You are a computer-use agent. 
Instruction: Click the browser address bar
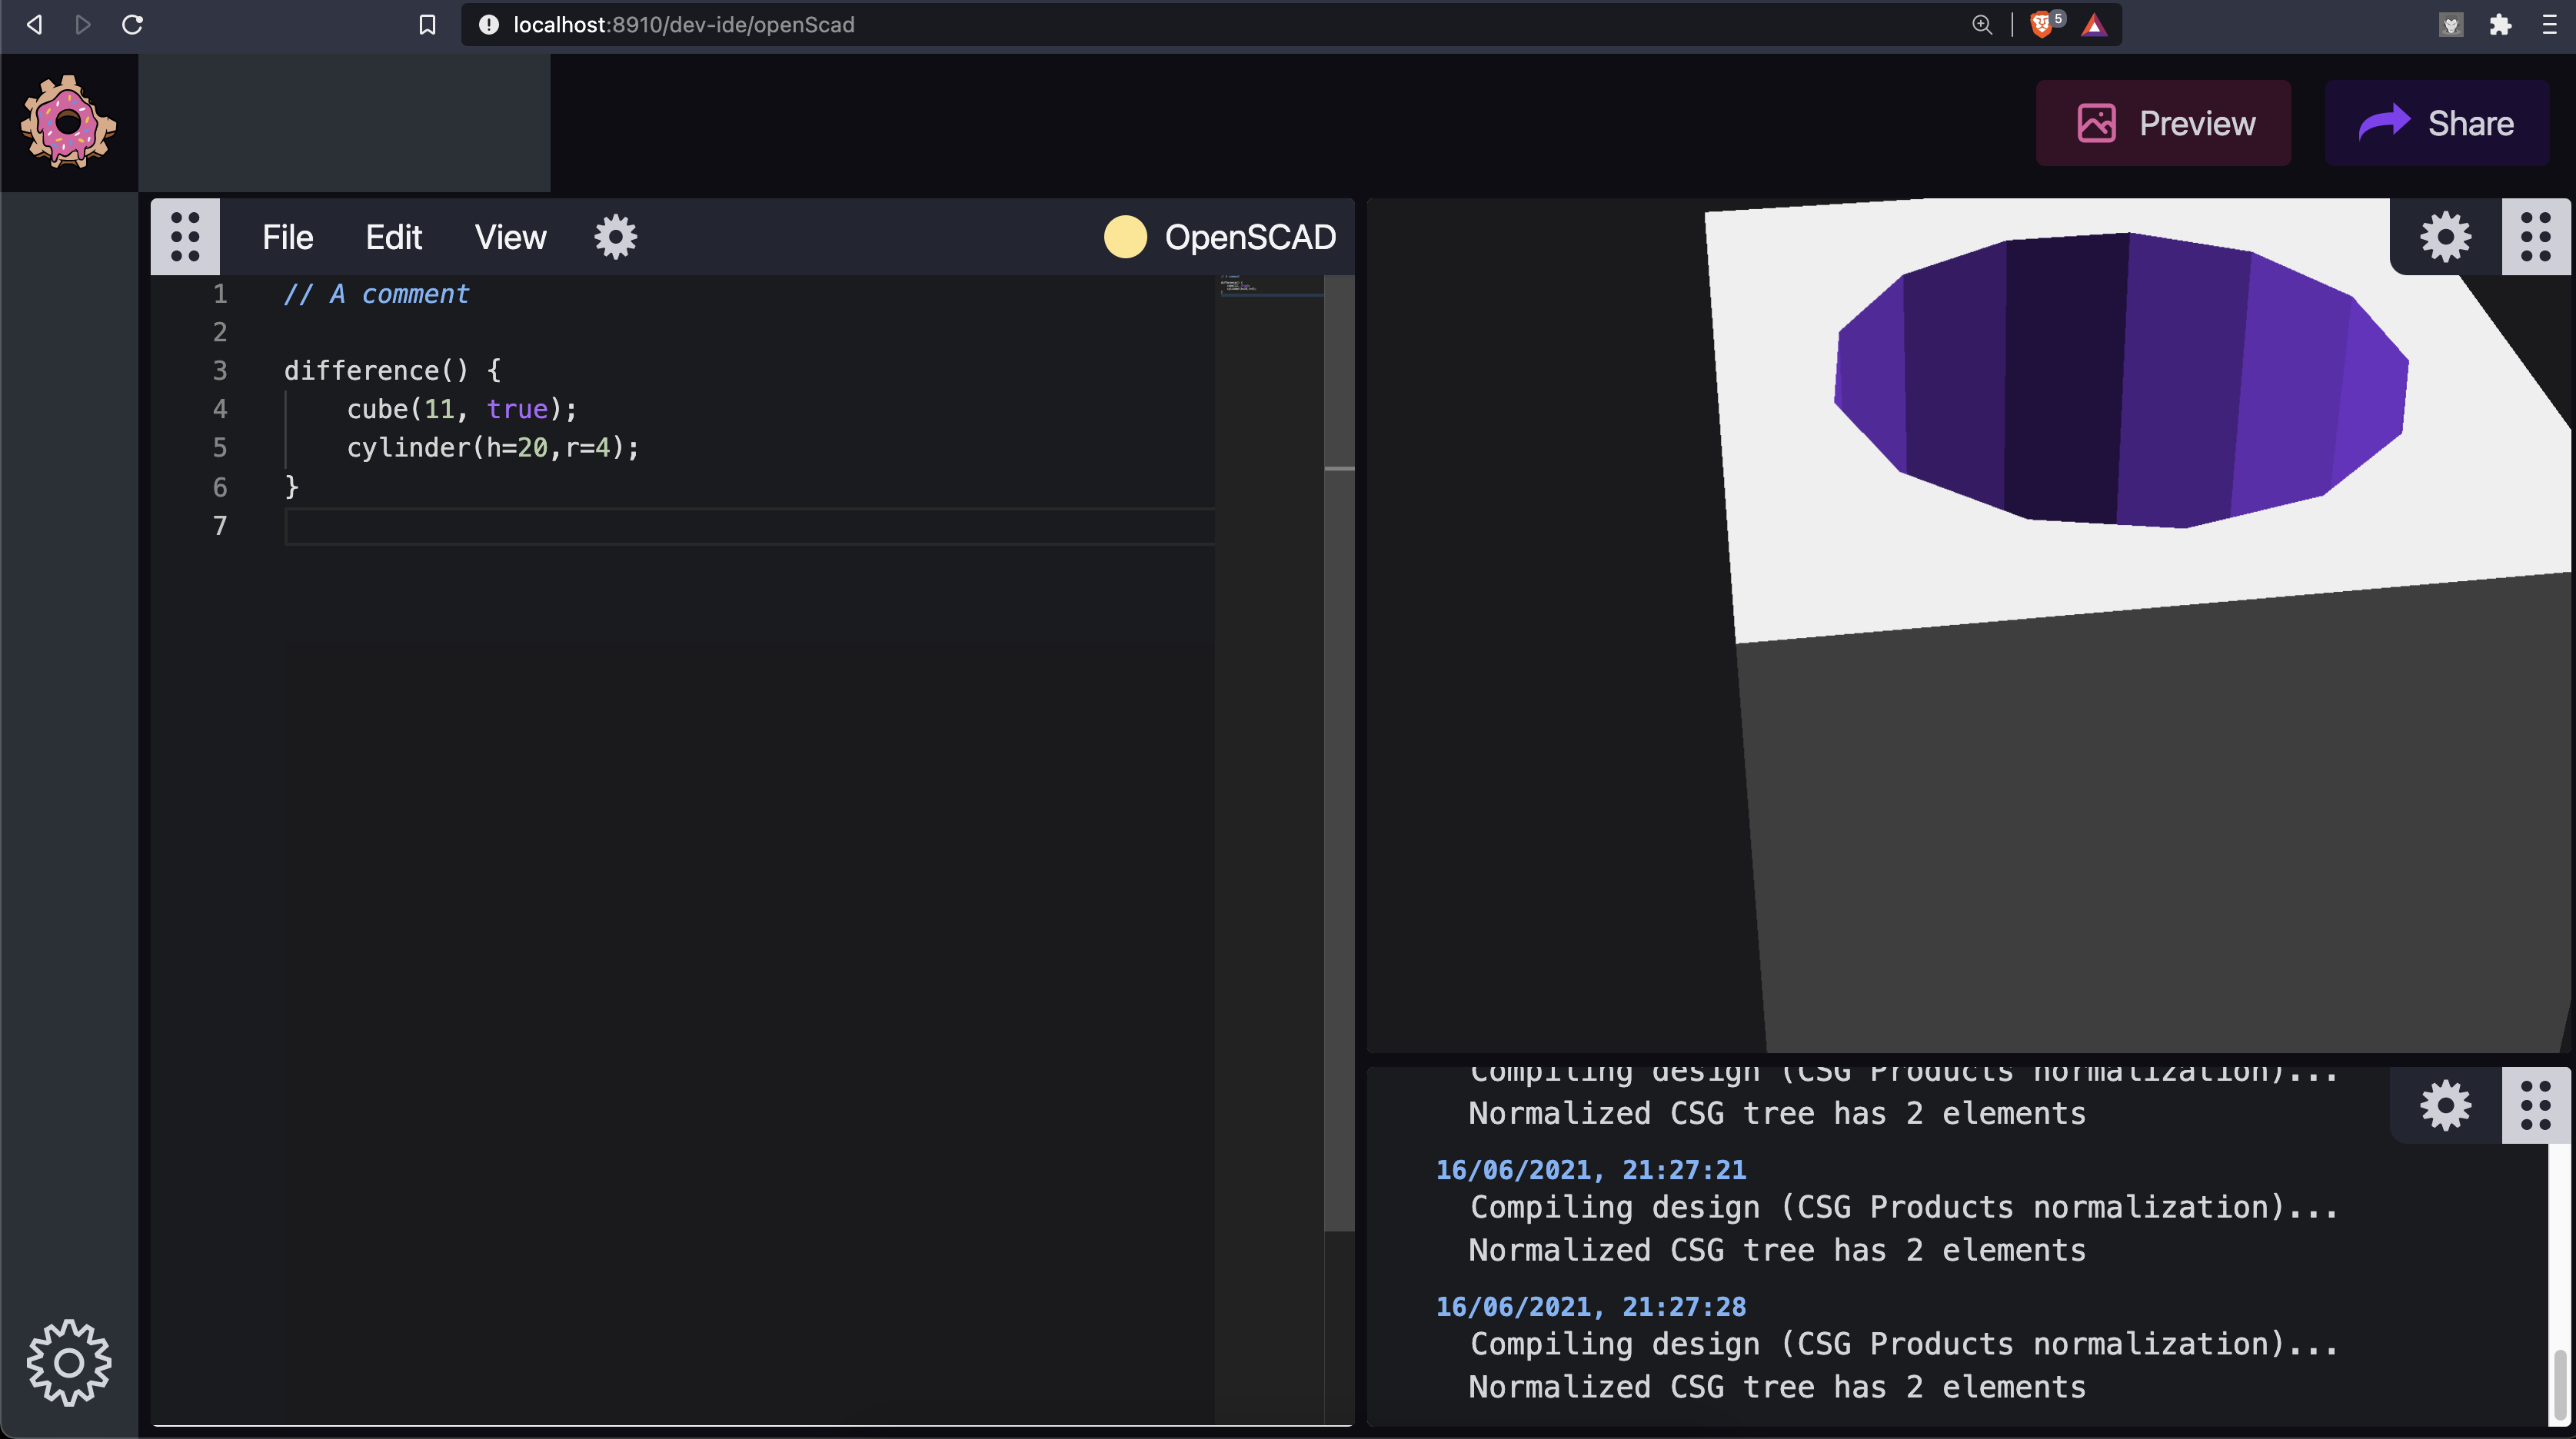click(1200, 24)
